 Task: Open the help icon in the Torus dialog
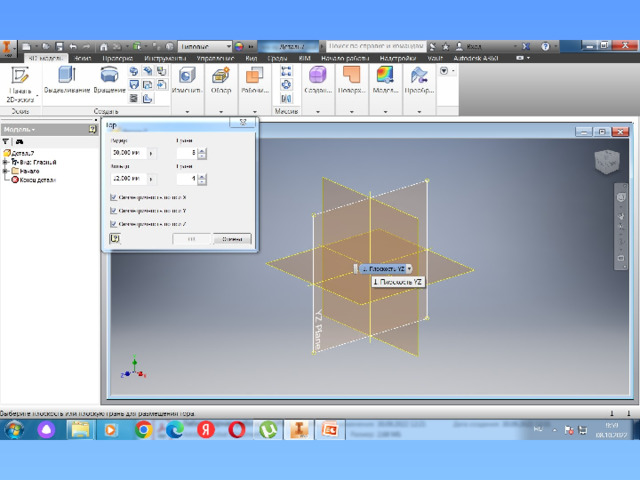[x=115, y=238]
